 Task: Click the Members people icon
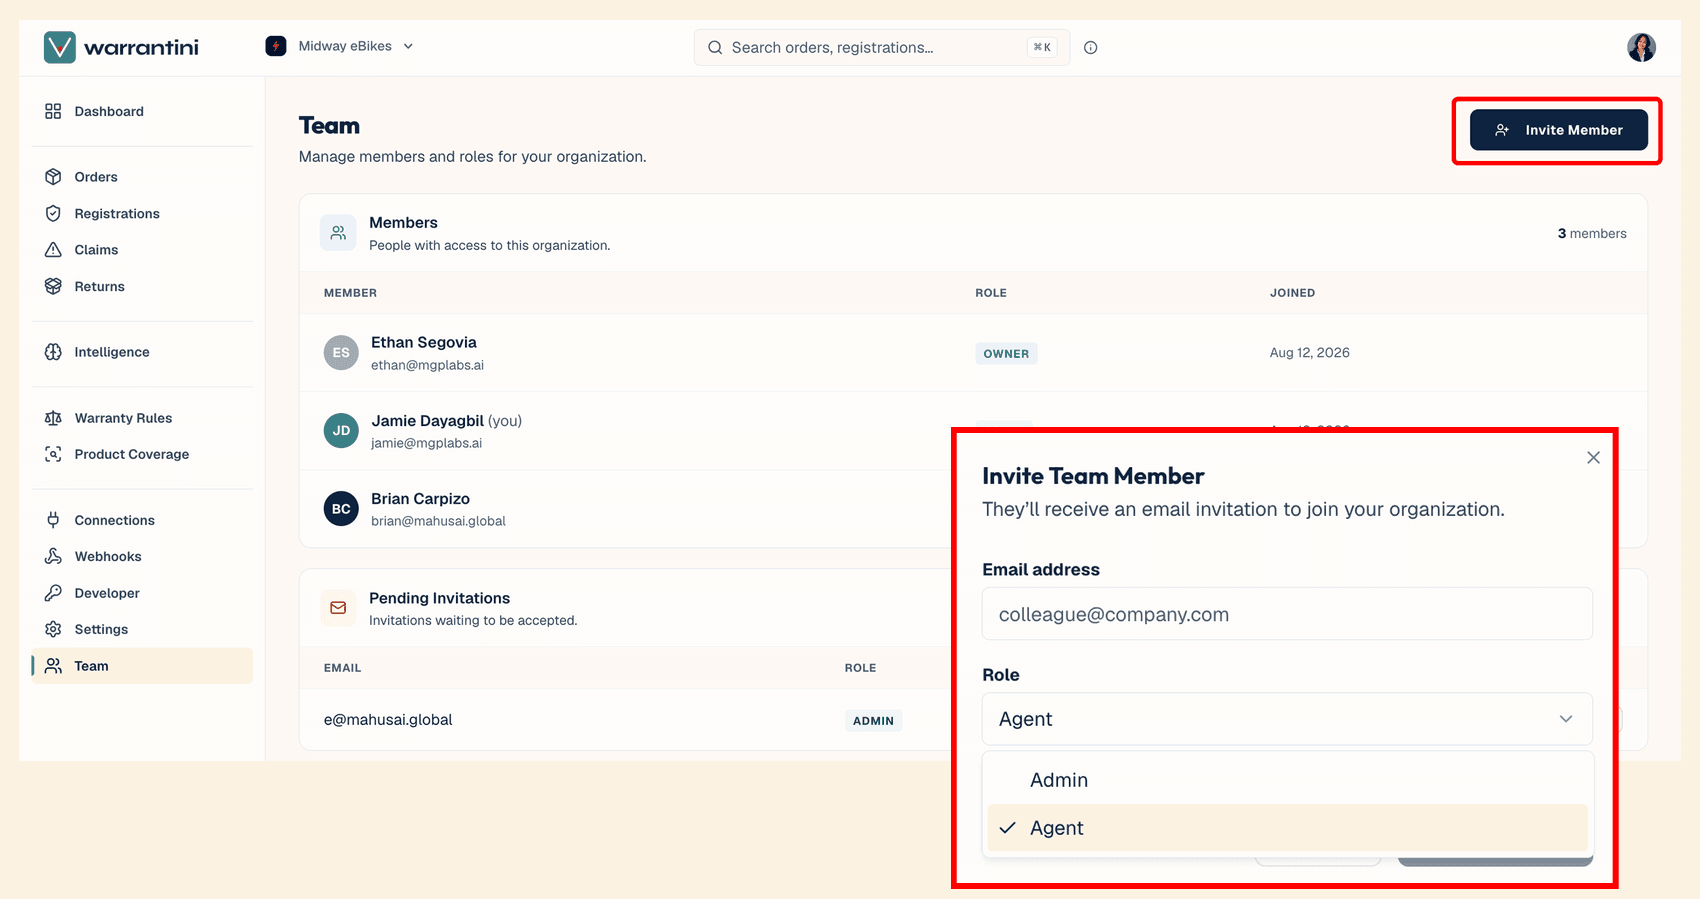coord(338,233)
